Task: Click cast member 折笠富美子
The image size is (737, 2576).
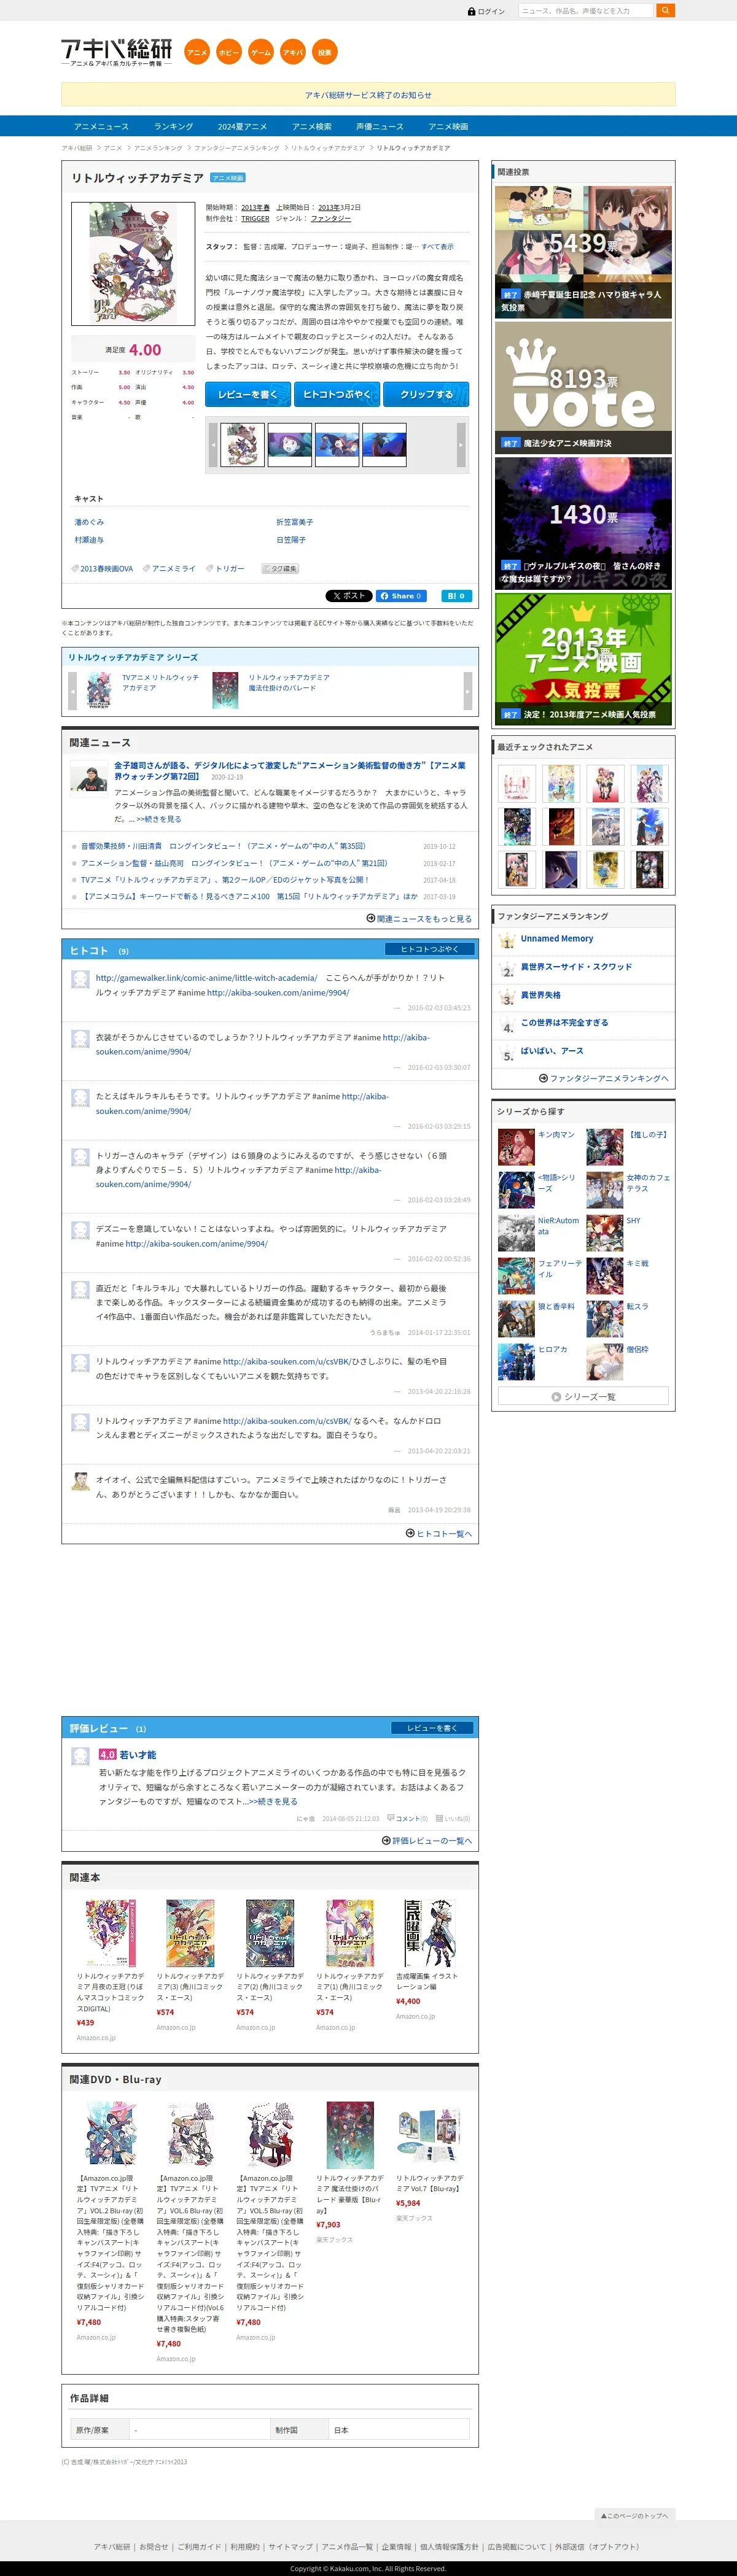Action: [x=295, y=522]
